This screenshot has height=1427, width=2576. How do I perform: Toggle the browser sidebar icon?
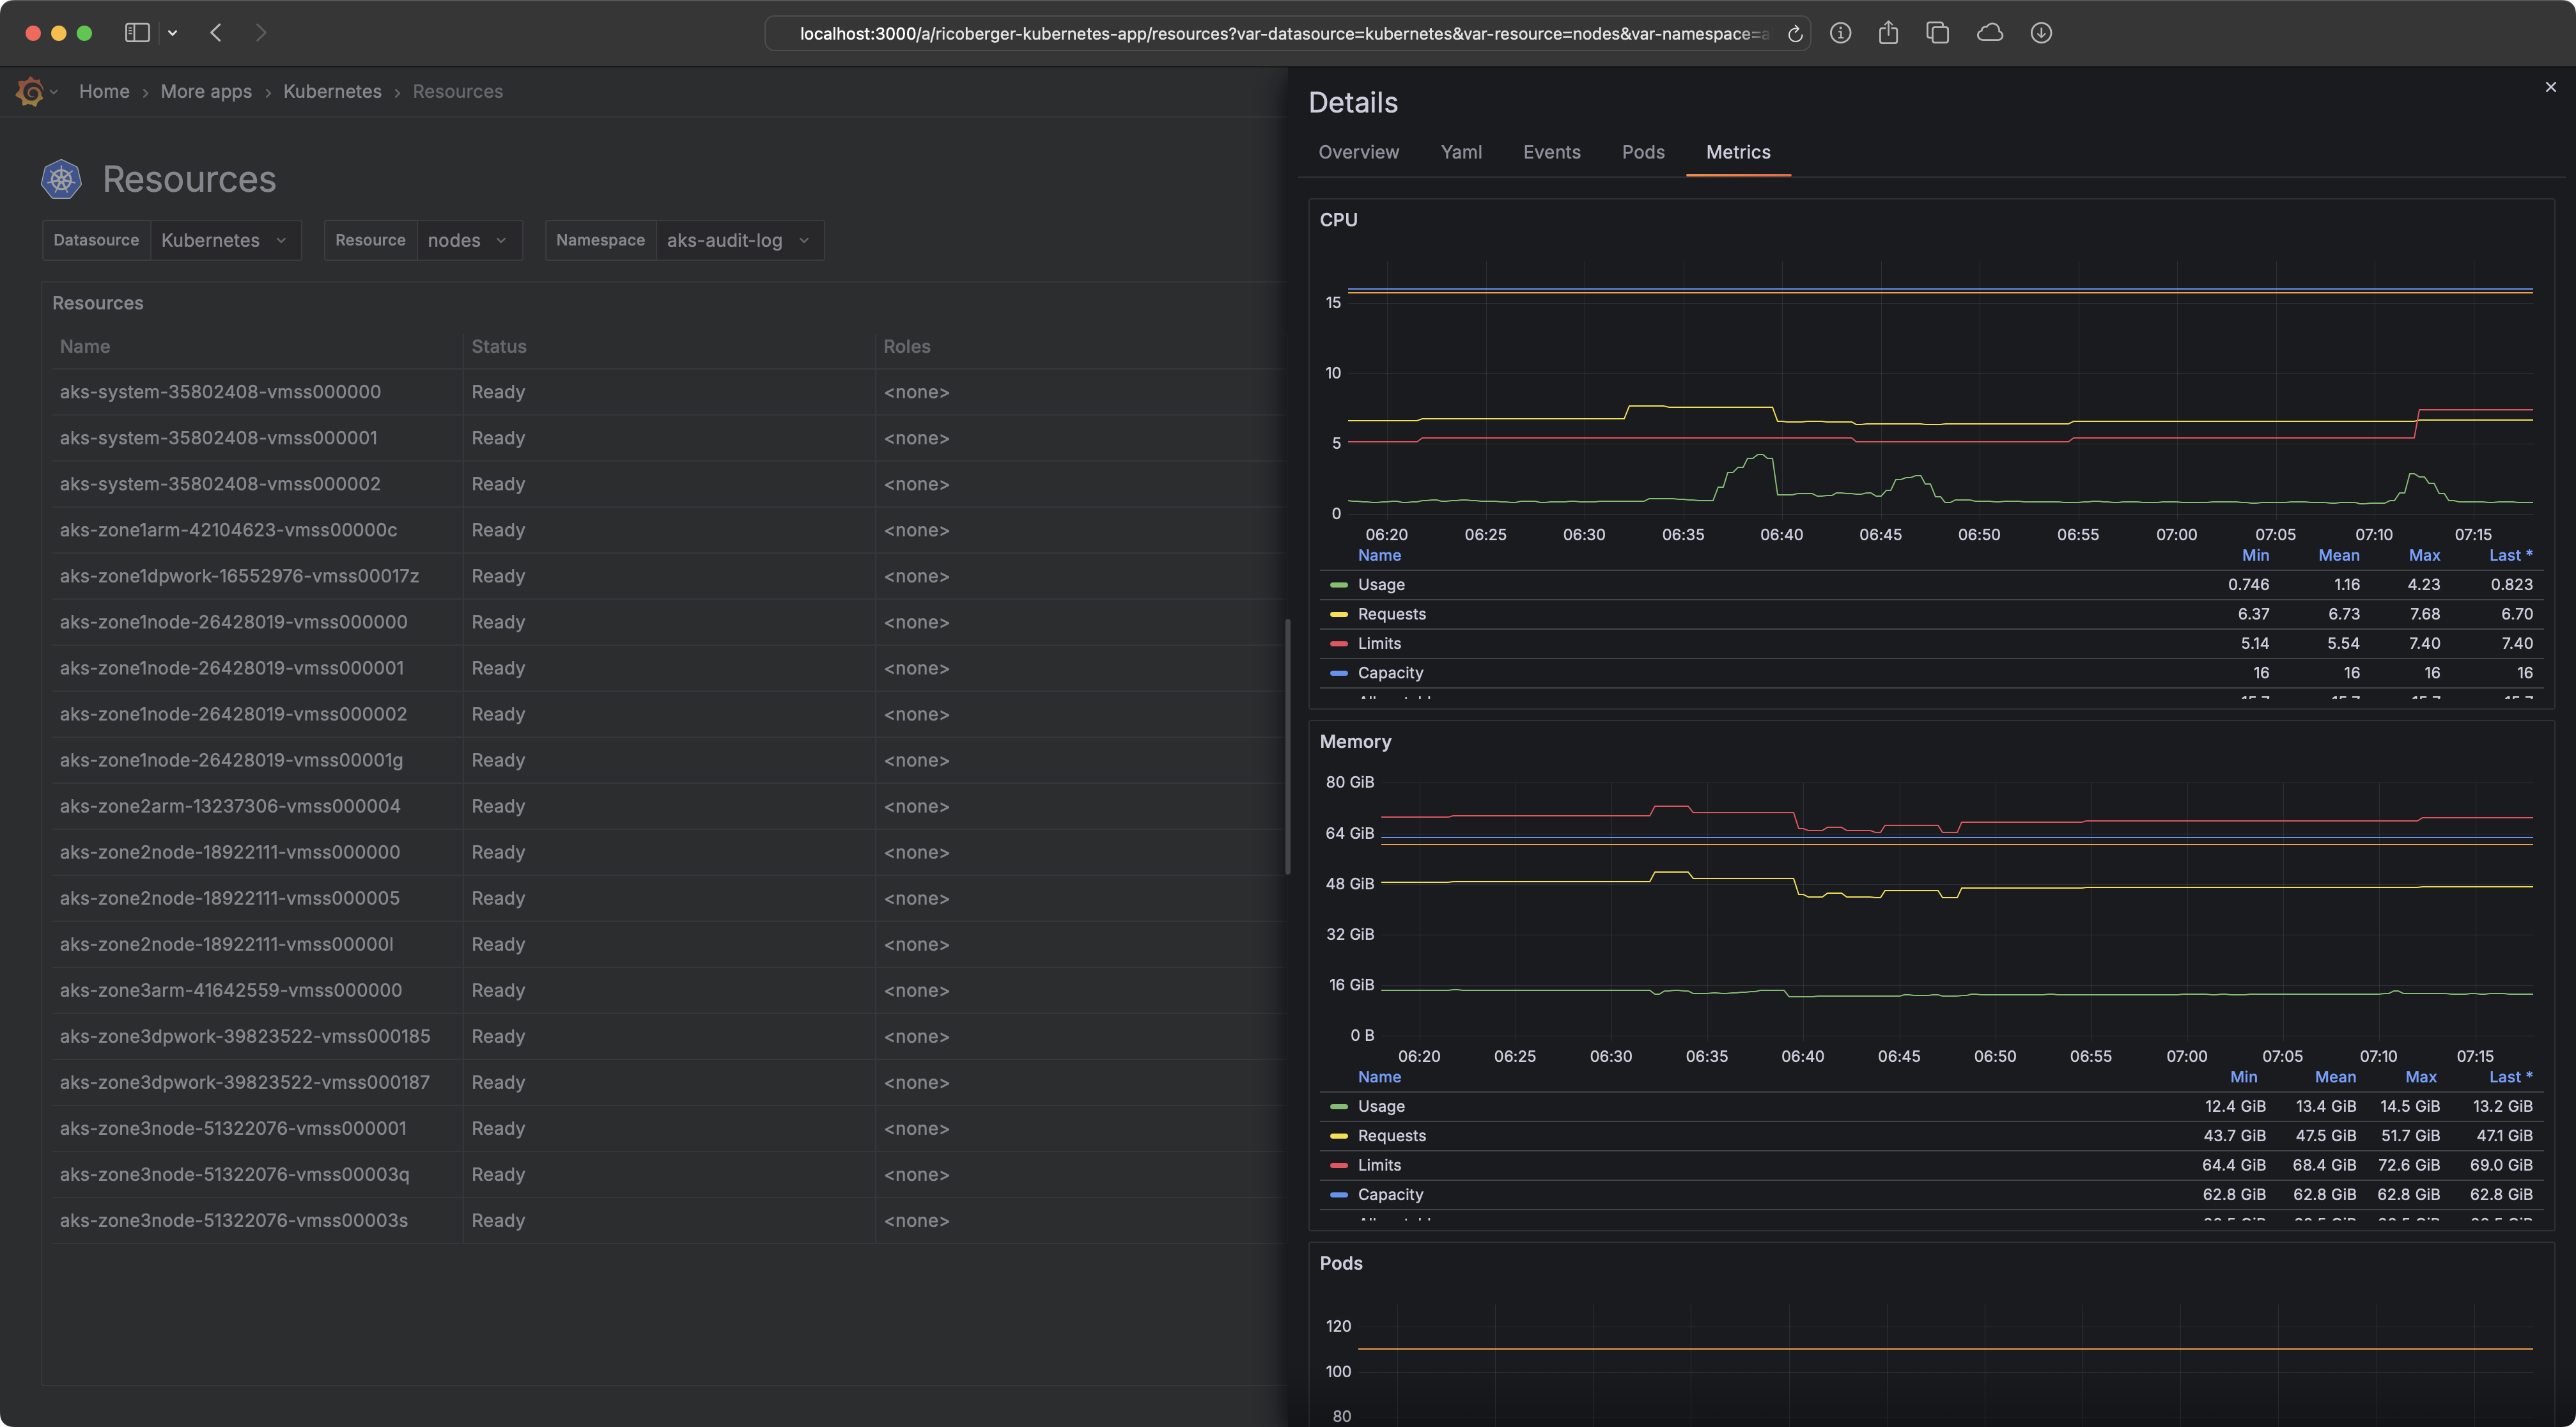[137, 33]
